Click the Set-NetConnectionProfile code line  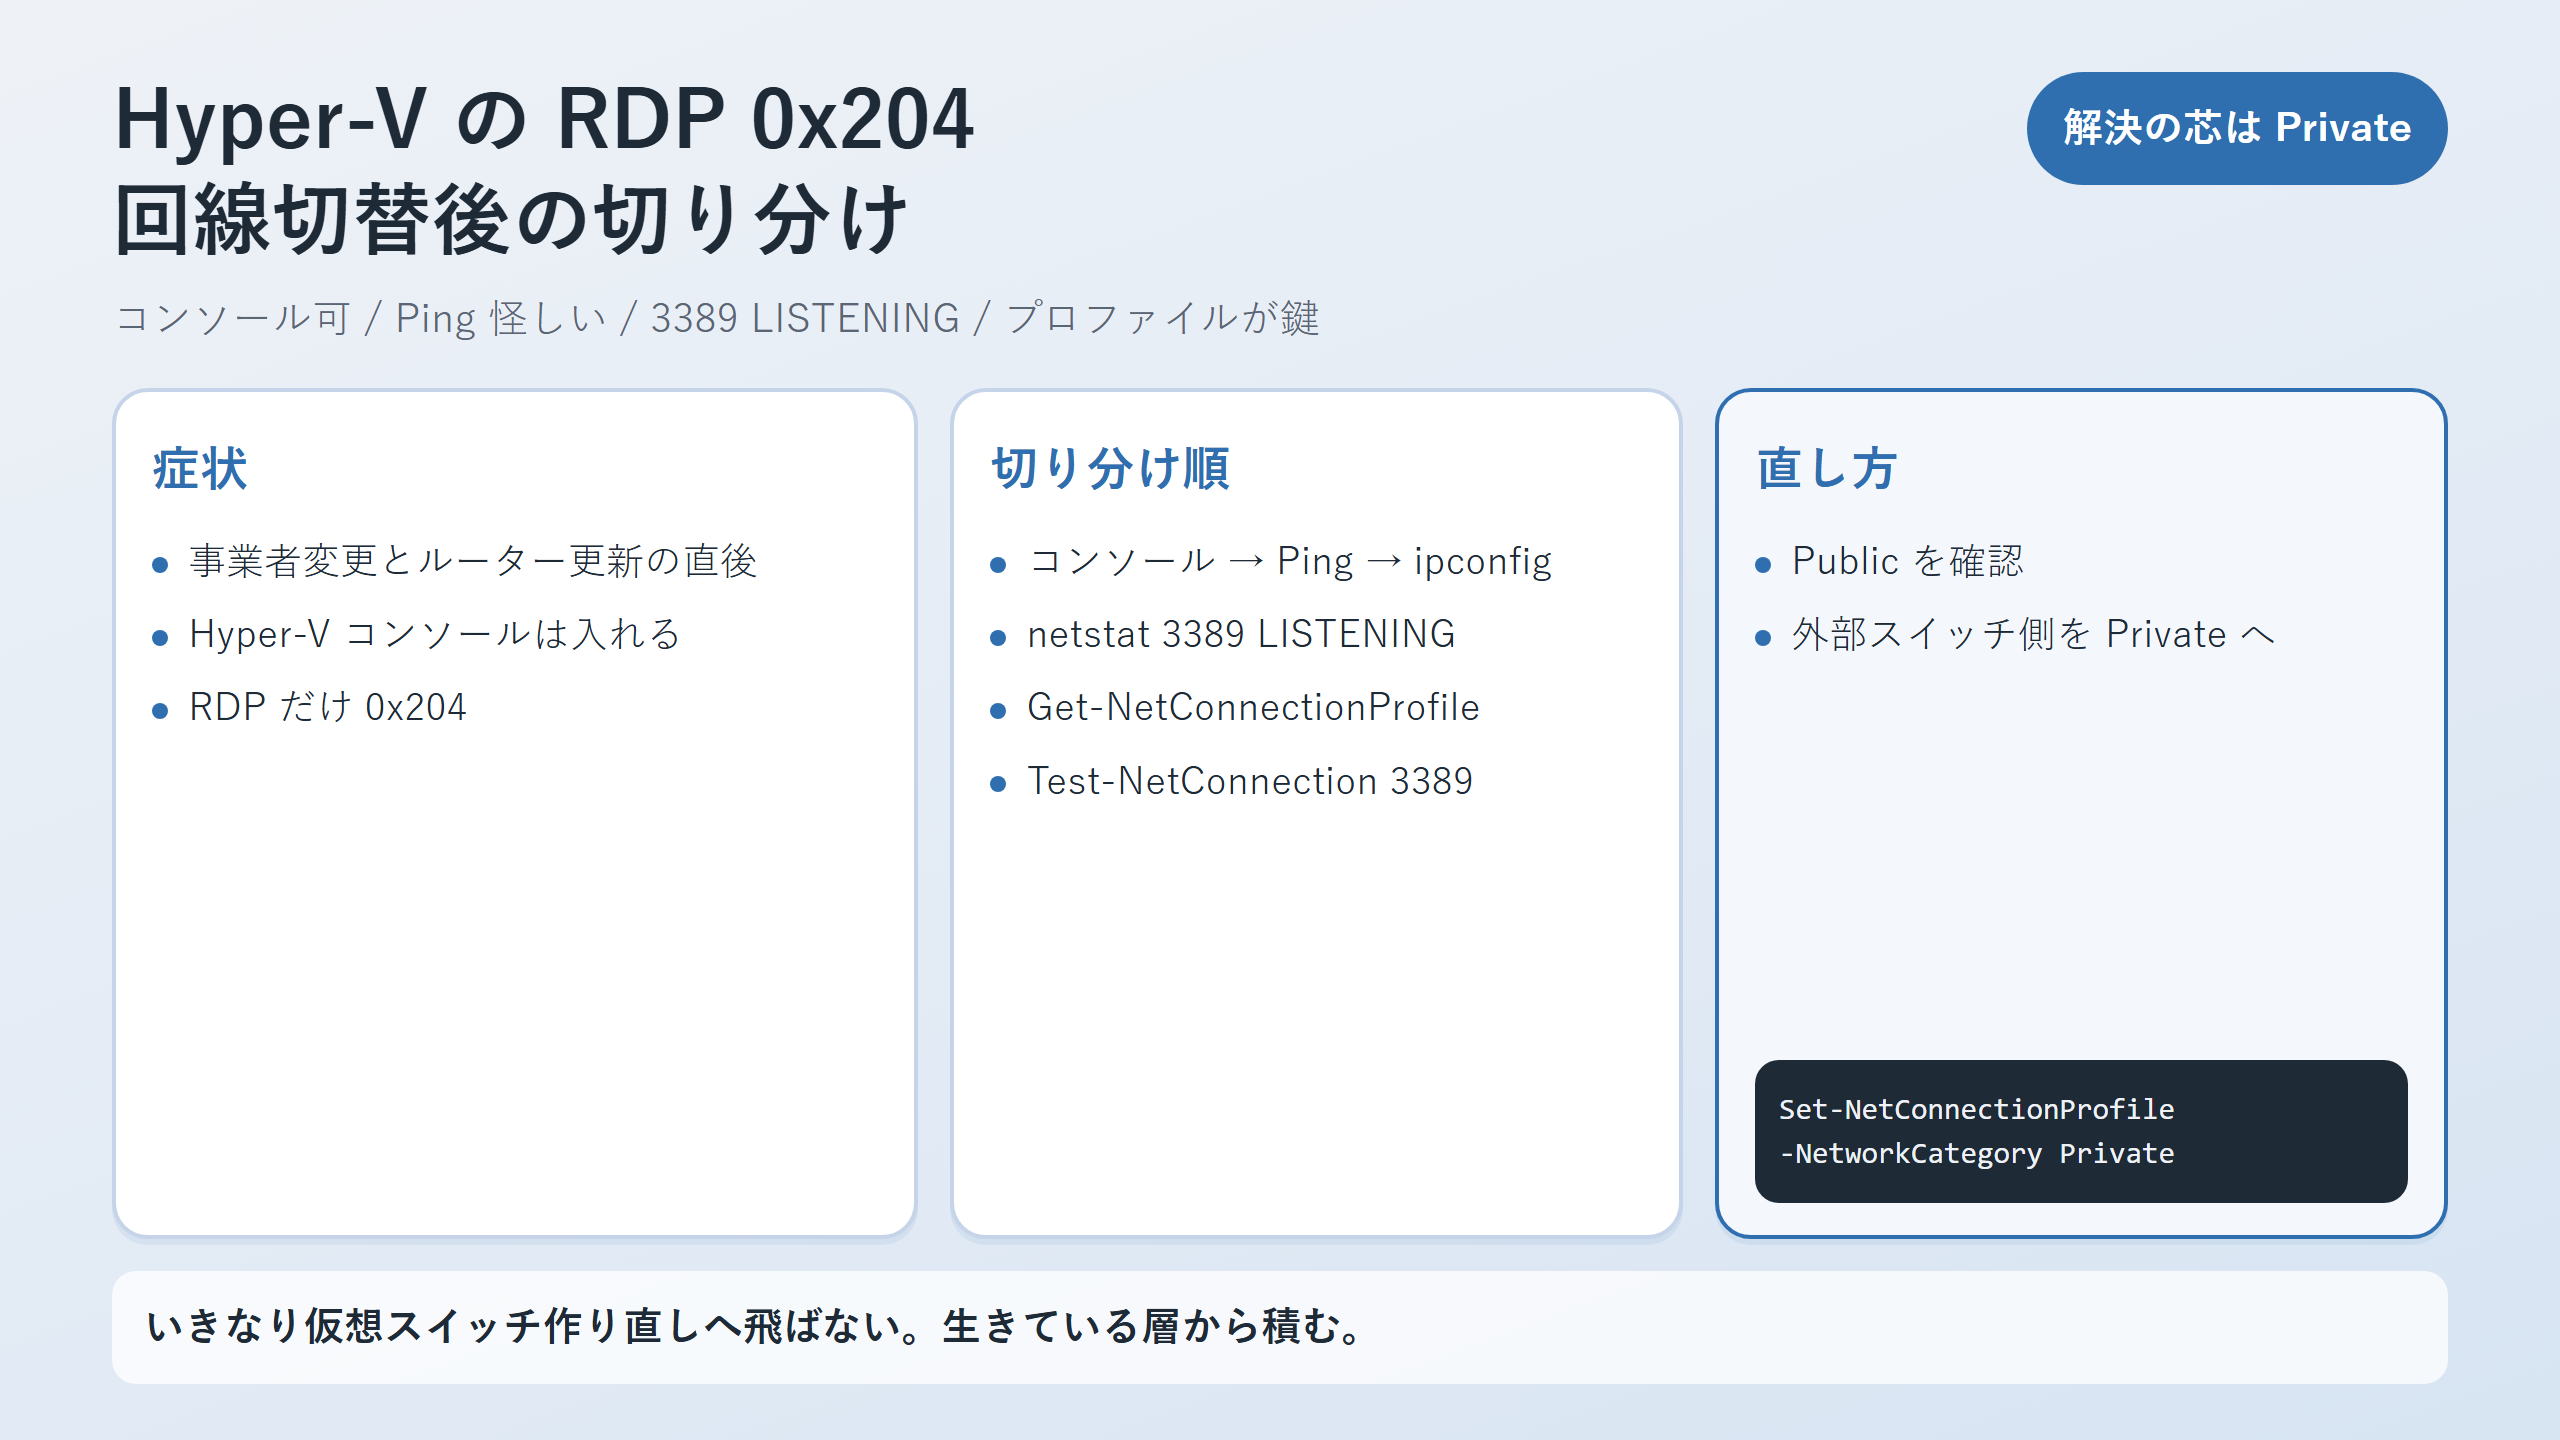[1976, 1109]
